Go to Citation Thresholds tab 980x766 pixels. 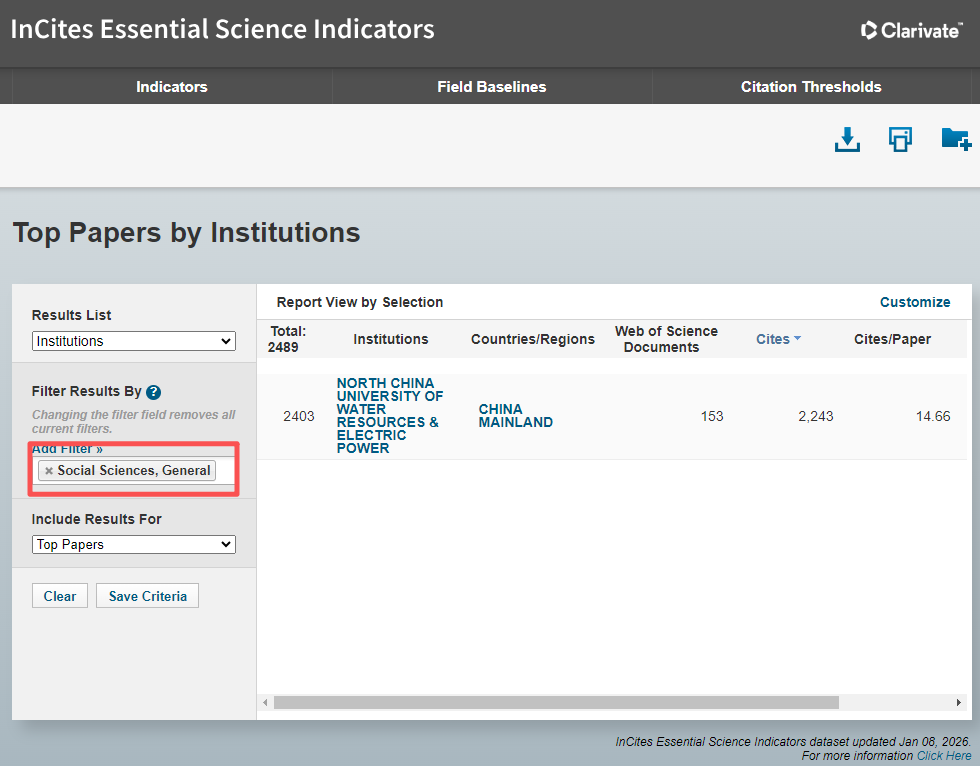coord(811,87)
